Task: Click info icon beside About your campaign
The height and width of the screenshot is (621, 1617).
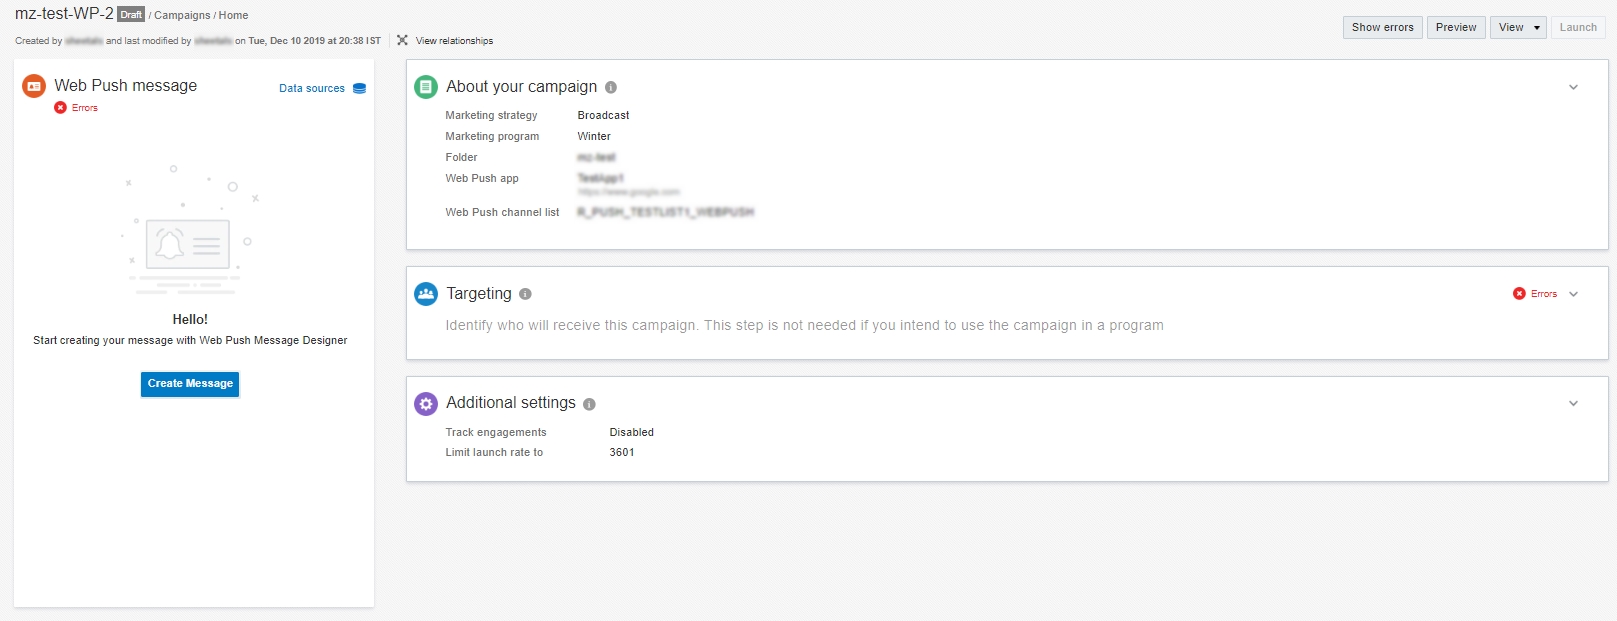Action: (x=611, y=87)
